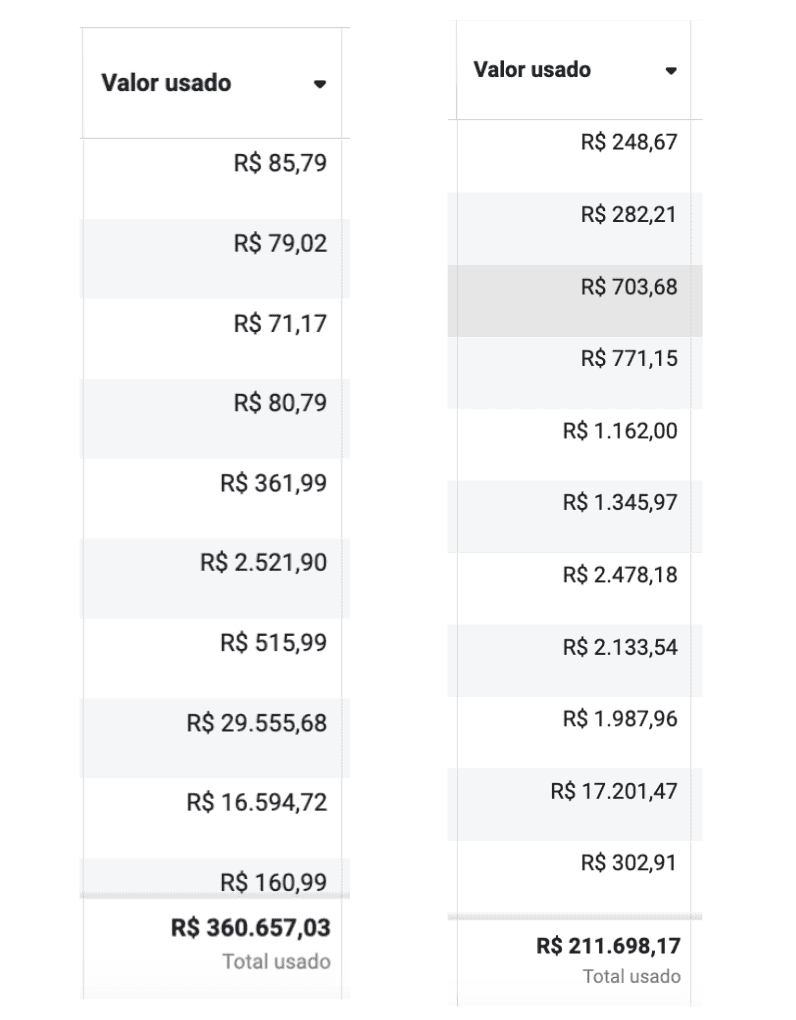Select the R$ 1.162,00 cell
This screenshot has height=1020, width=796.
click(x=574, y=444)
